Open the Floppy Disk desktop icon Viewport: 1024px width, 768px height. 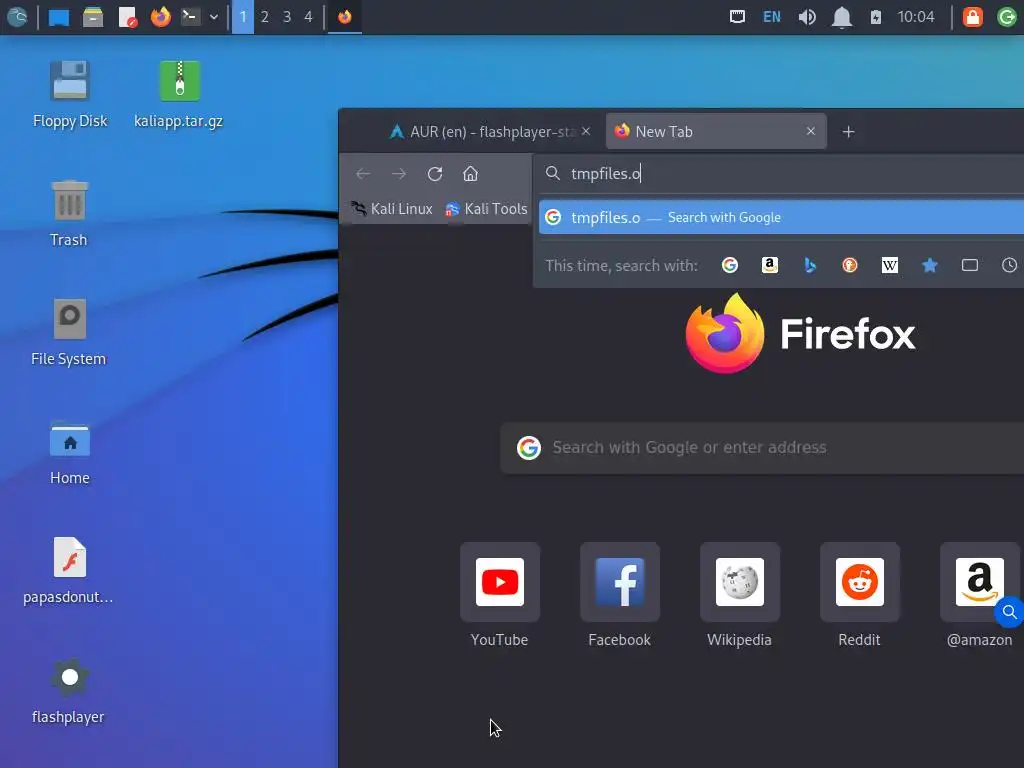pyautogui.click(x=70, y=93)
